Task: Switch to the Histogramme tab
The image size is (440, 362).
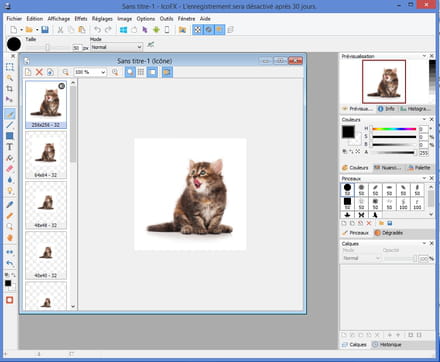Action: click(415, 109)
